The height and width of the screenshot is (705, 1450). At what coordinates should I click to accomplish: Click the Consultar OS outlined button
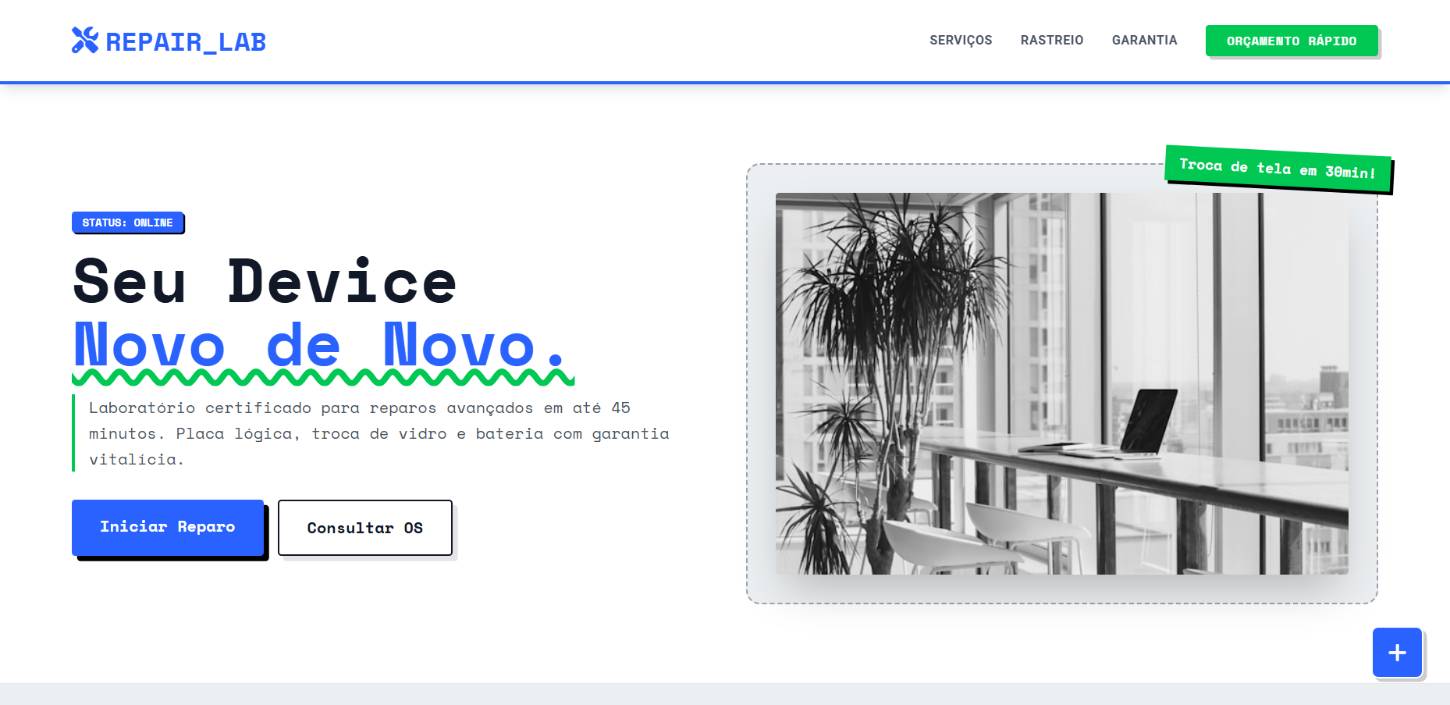click(365, 527)
